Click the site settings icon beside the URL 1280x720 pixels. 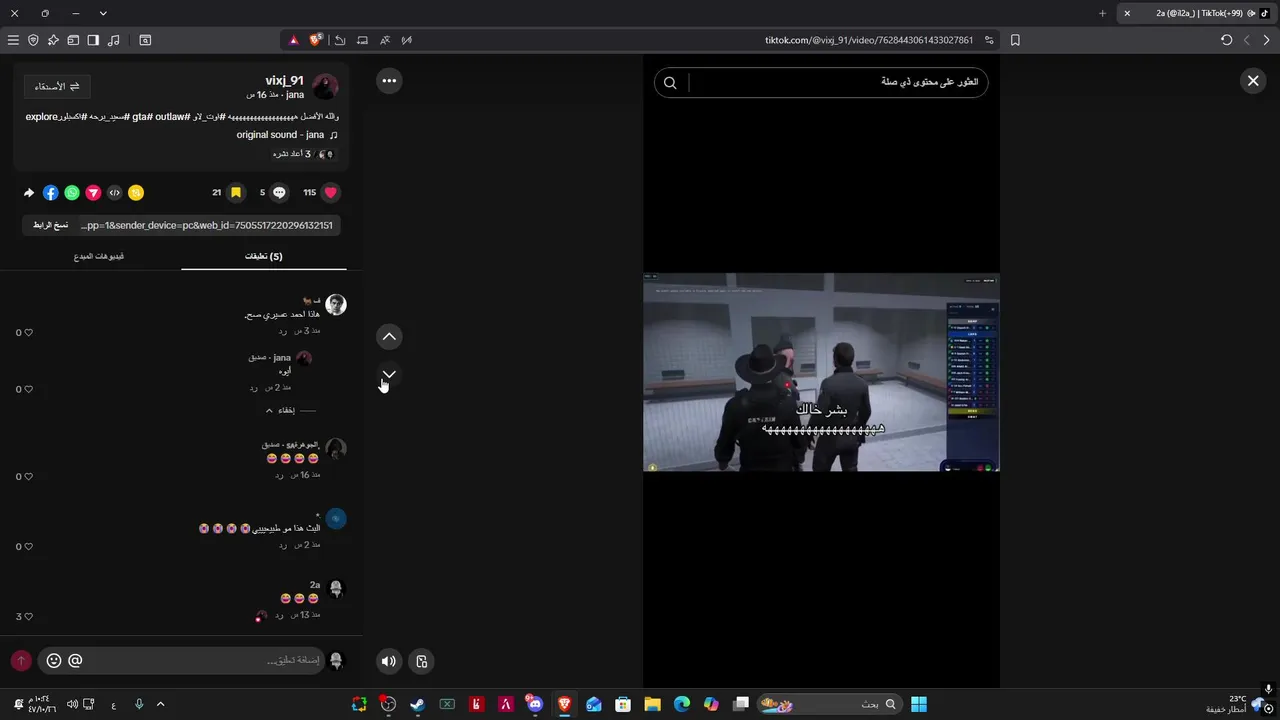click(x=989, y=40)
